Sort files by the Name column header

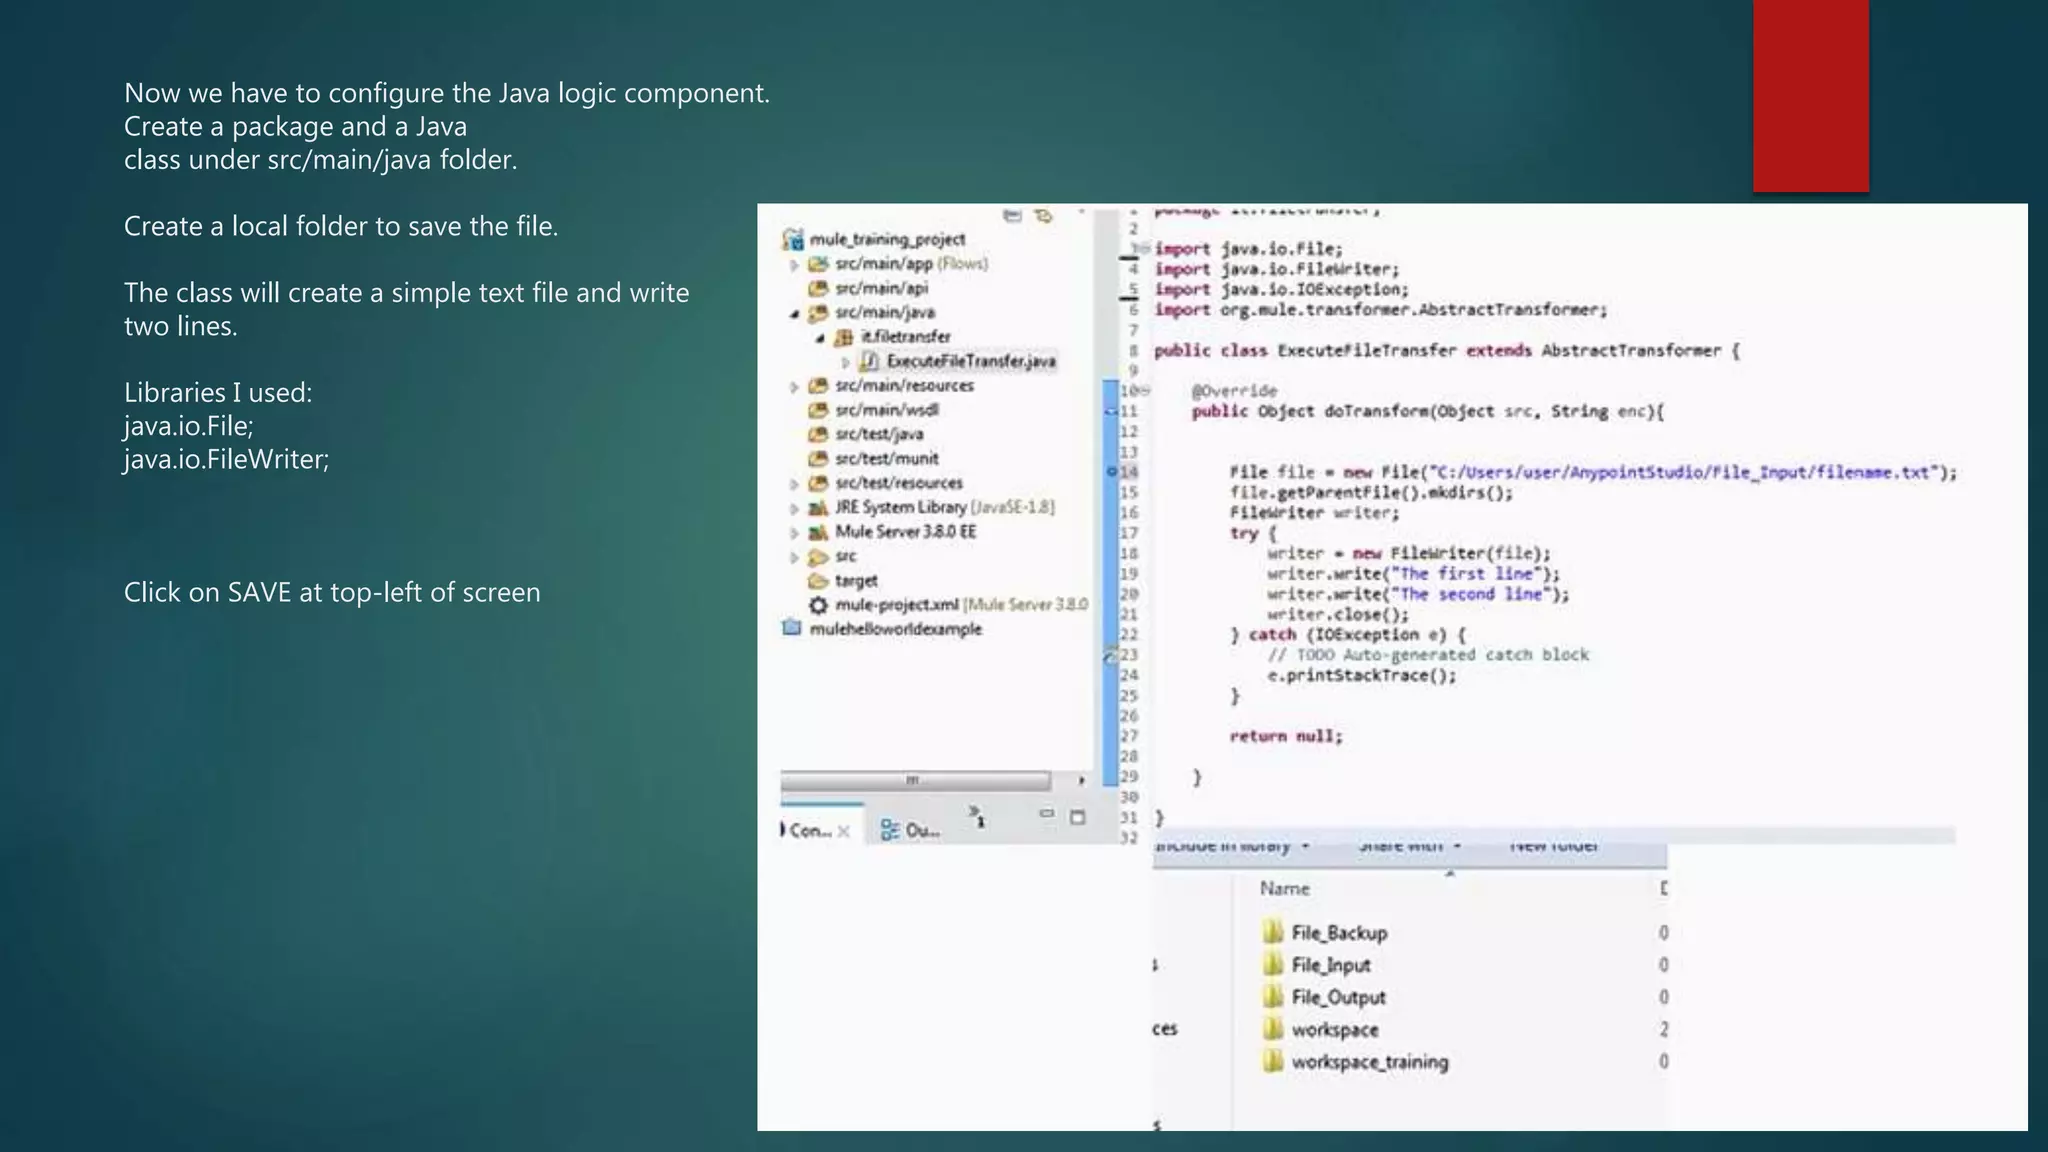[x=1284, y=888]
